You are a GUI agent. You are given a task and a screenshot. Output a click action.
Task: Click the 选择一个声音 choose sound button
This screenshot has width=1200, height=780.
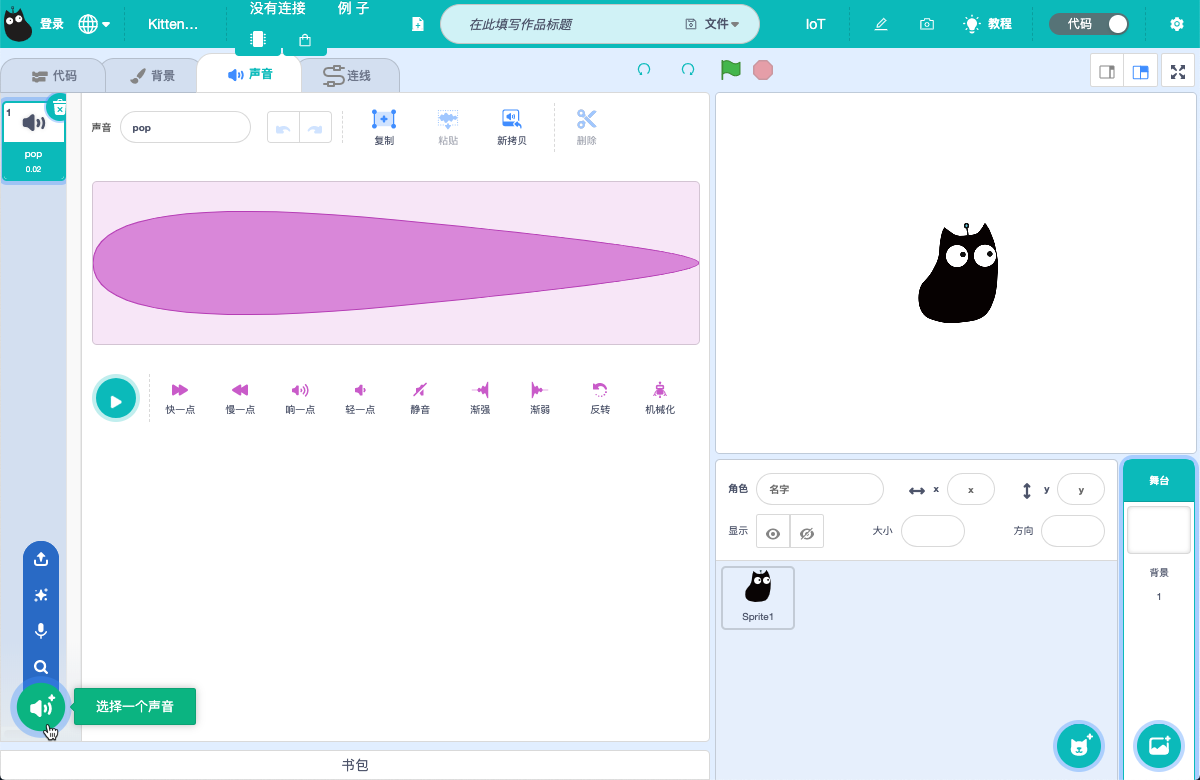41,708
